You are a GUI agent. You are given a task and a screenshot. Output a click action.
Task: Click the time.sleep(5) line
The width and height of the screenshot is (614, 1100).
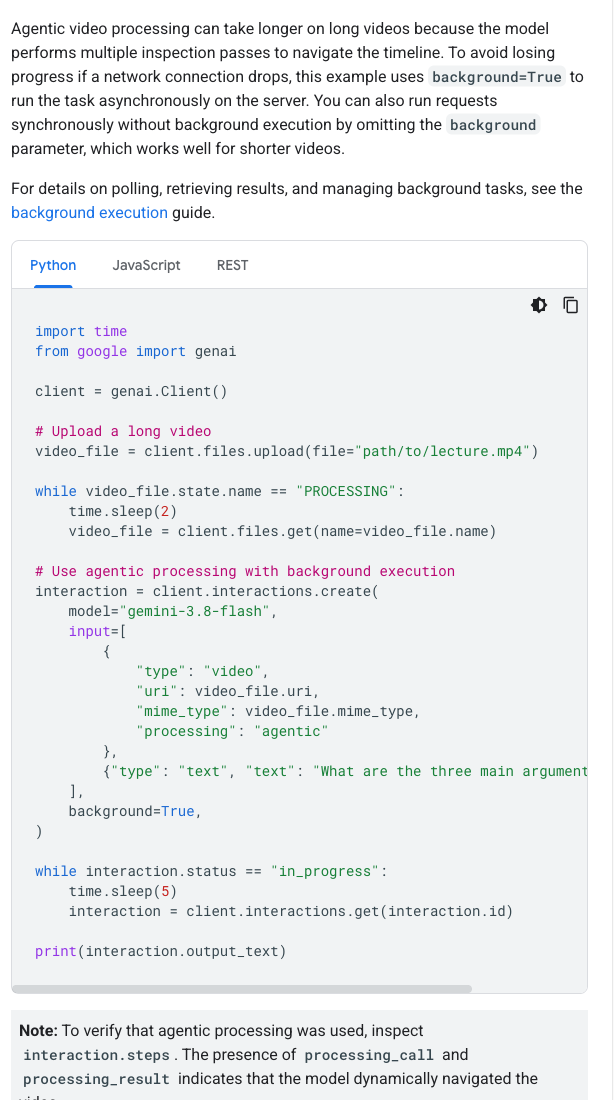(123, 892)
